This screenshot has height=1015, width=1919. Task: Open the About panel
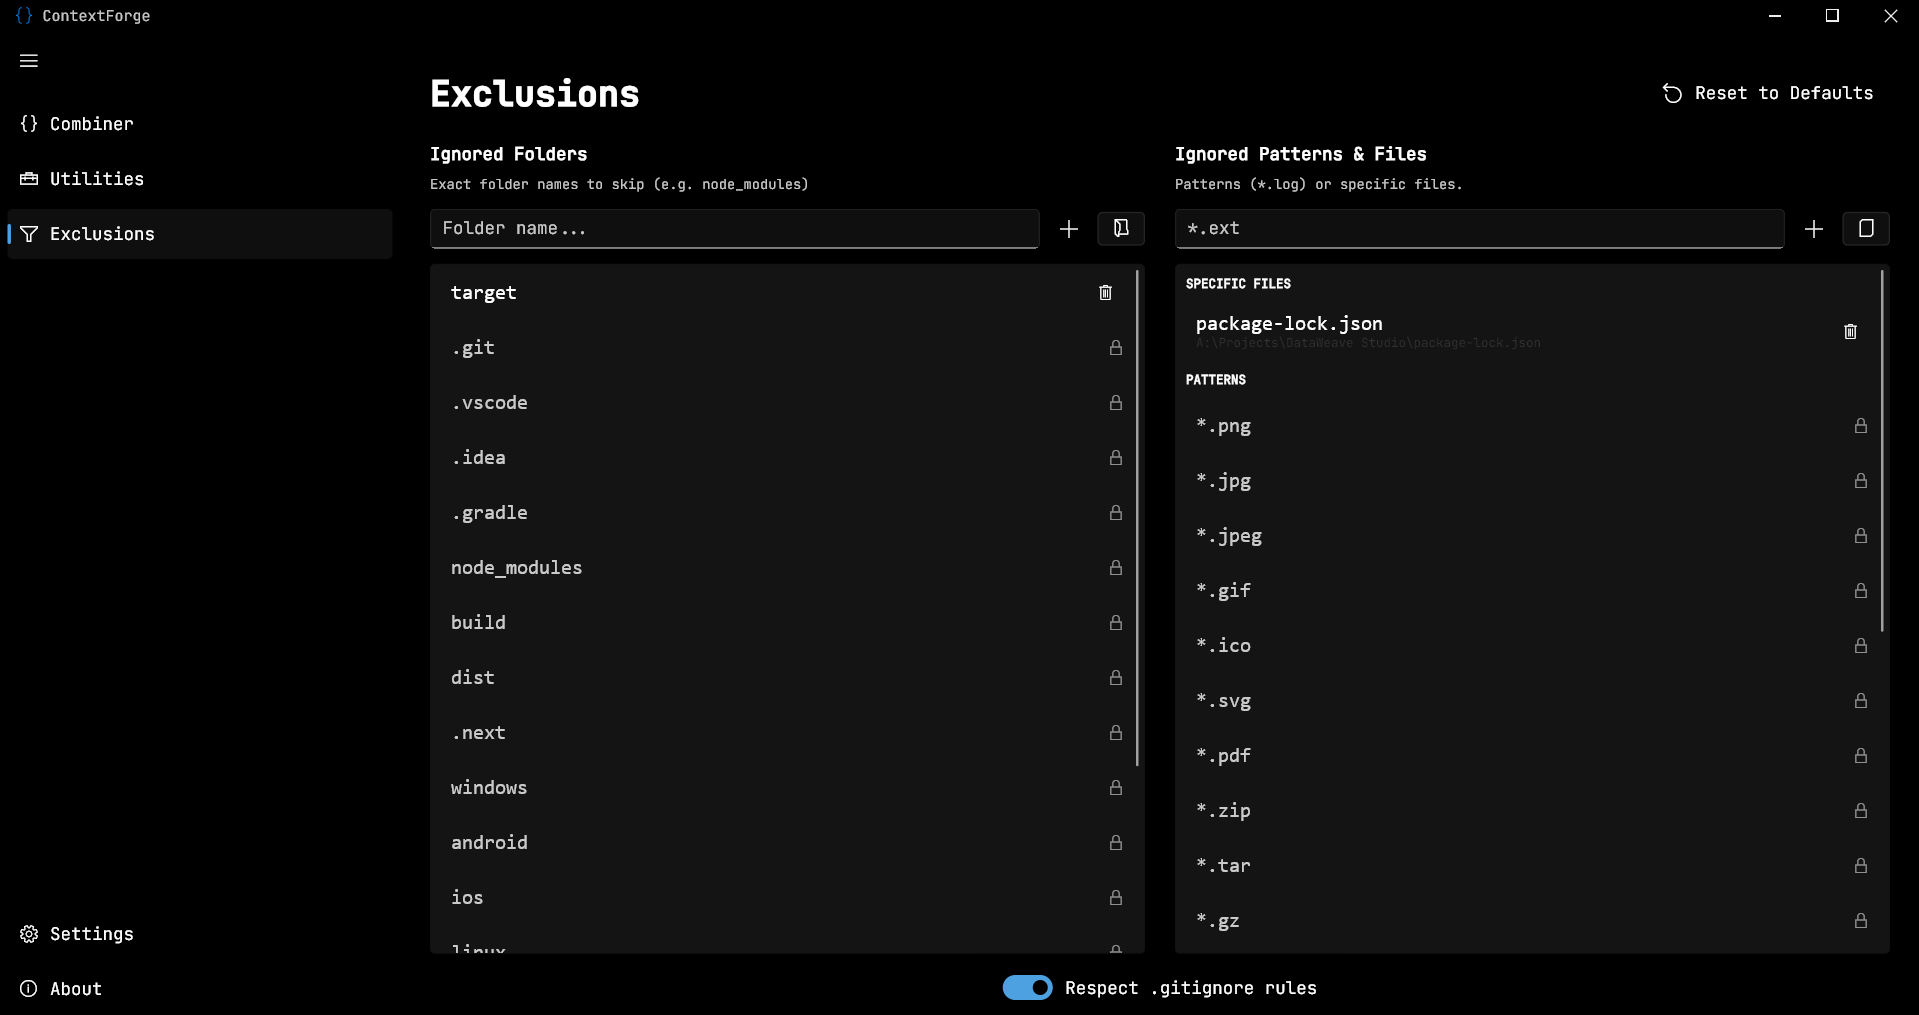(75, 988)
